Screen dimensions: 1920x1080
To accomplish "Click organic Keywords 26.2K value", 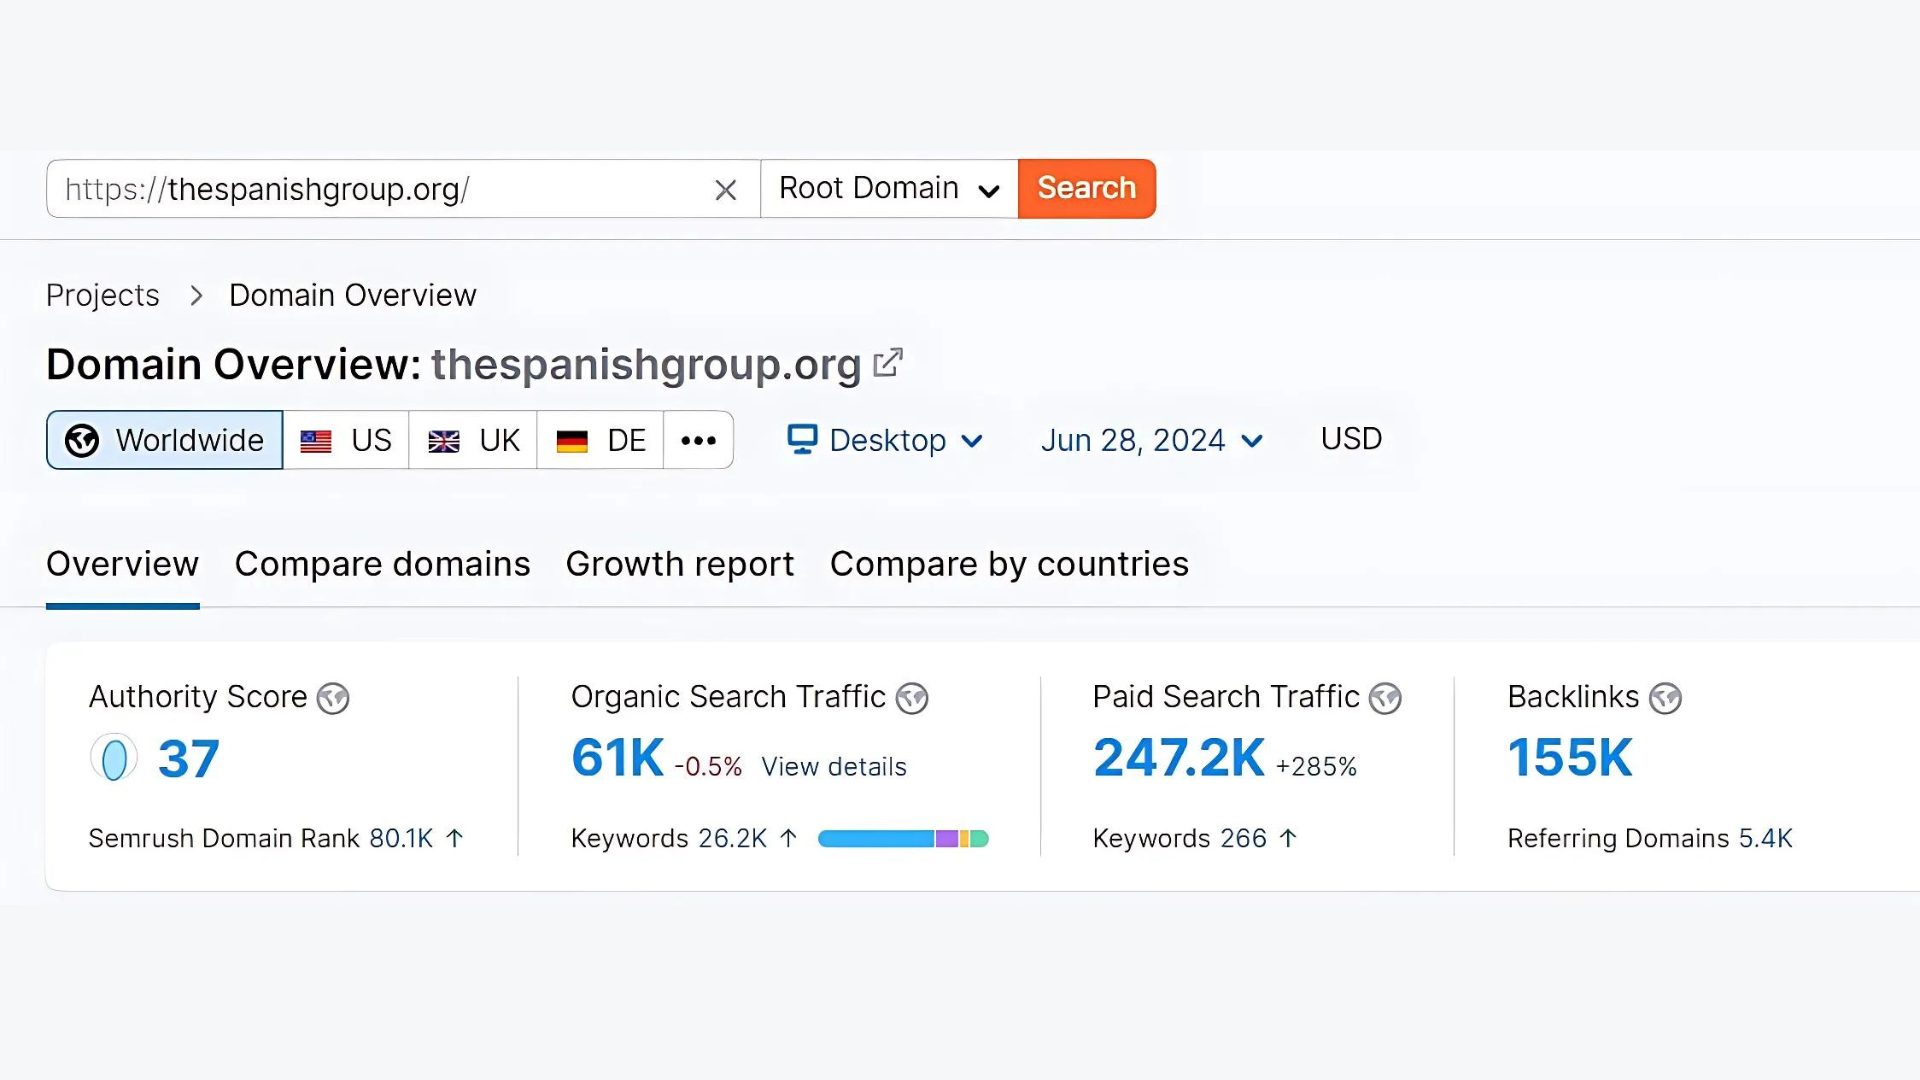I will point(732,838).
